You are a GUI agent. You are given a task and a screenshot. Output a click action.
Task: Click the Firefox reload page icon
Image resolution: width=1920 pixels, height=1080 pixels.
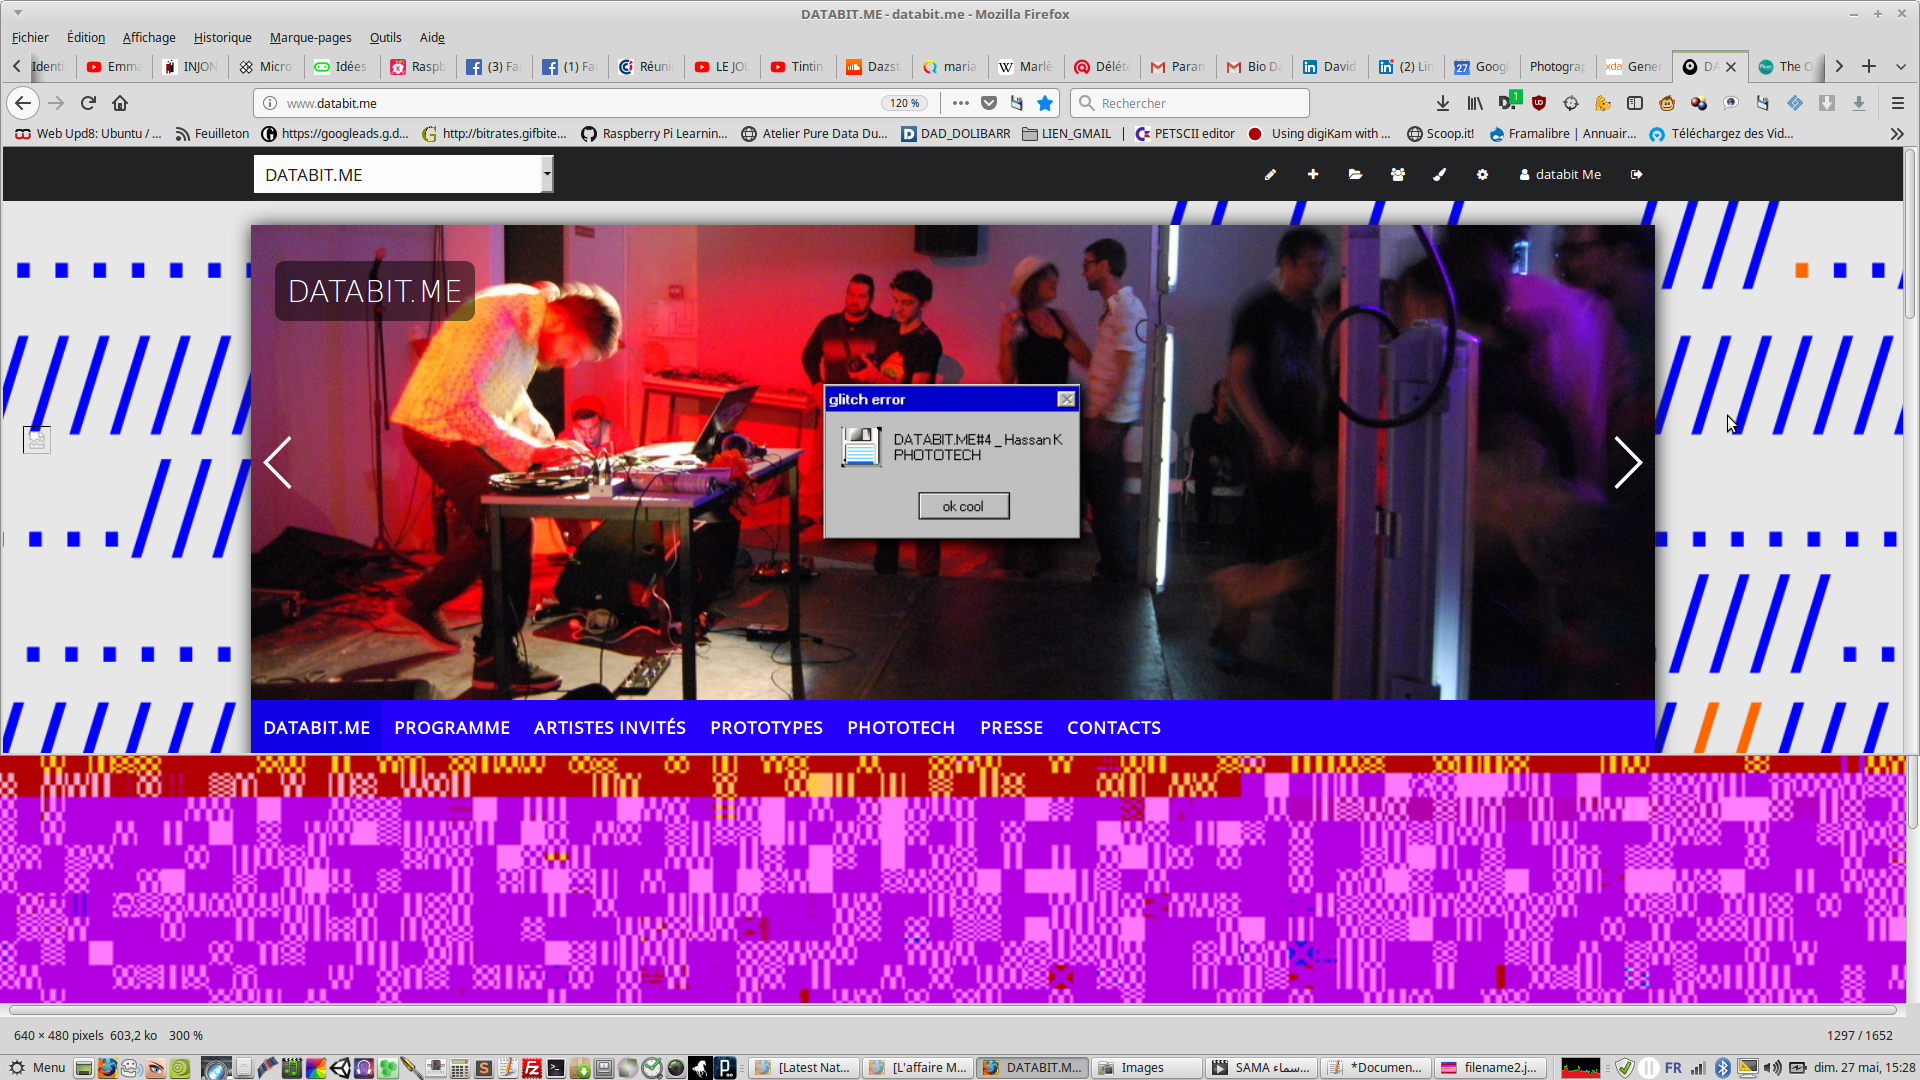[88, 103]
